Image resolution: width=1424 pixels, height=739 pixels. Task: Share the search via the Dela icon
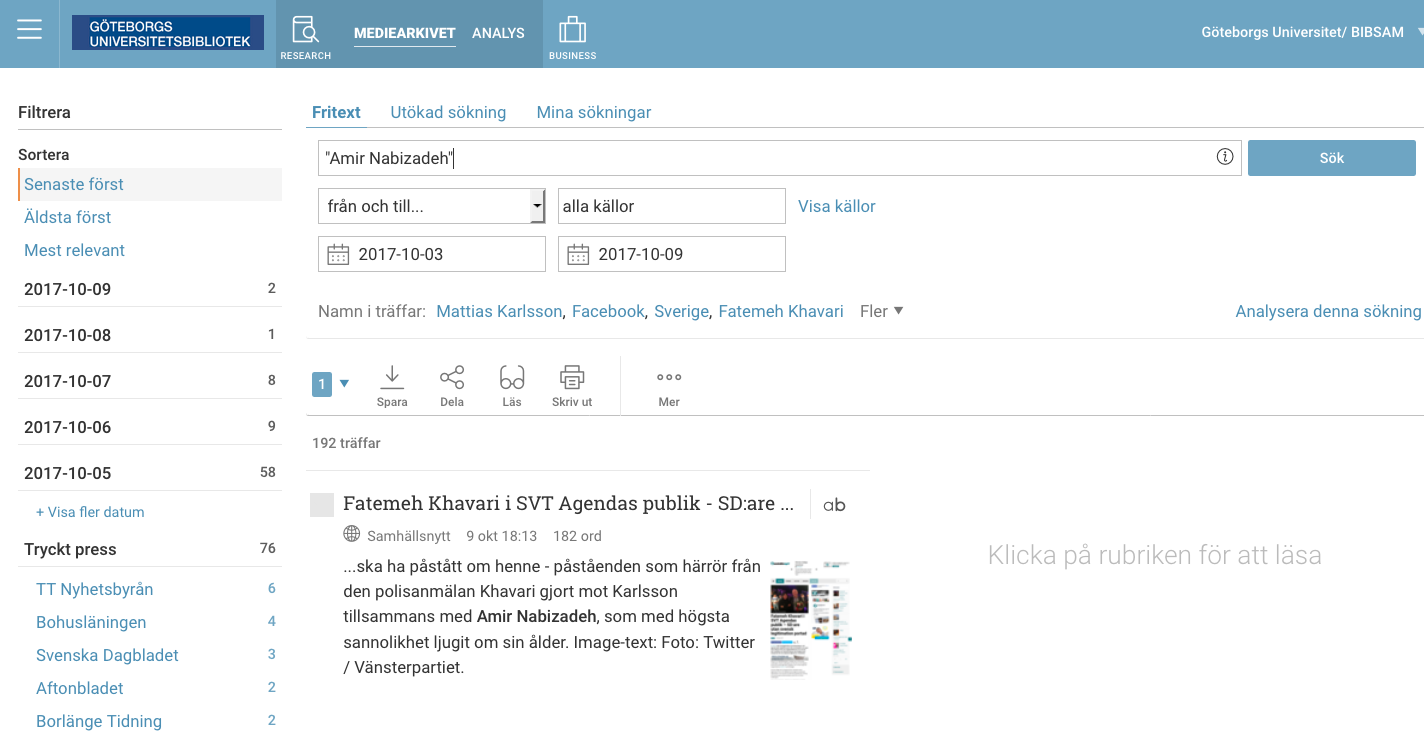click(x=451, y=384)
